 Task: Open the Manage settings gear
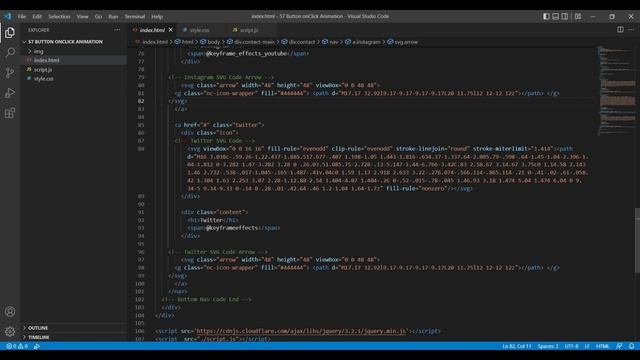point(10,331)
